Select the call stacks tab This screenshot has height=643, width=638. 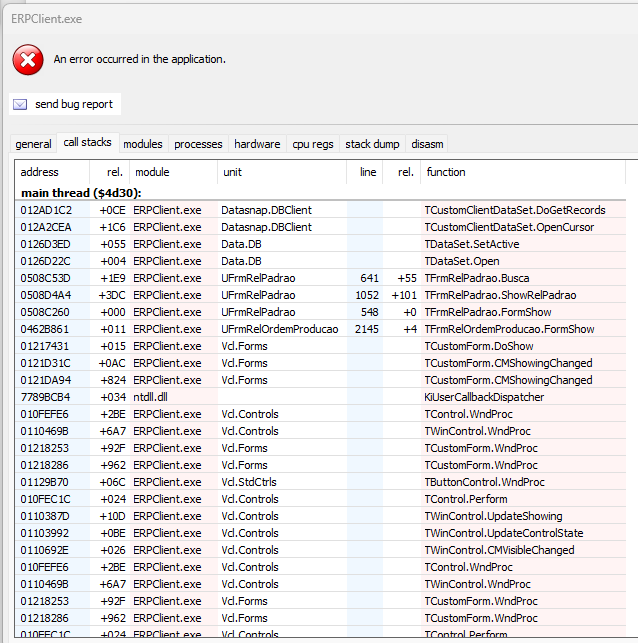click(87, 143)
